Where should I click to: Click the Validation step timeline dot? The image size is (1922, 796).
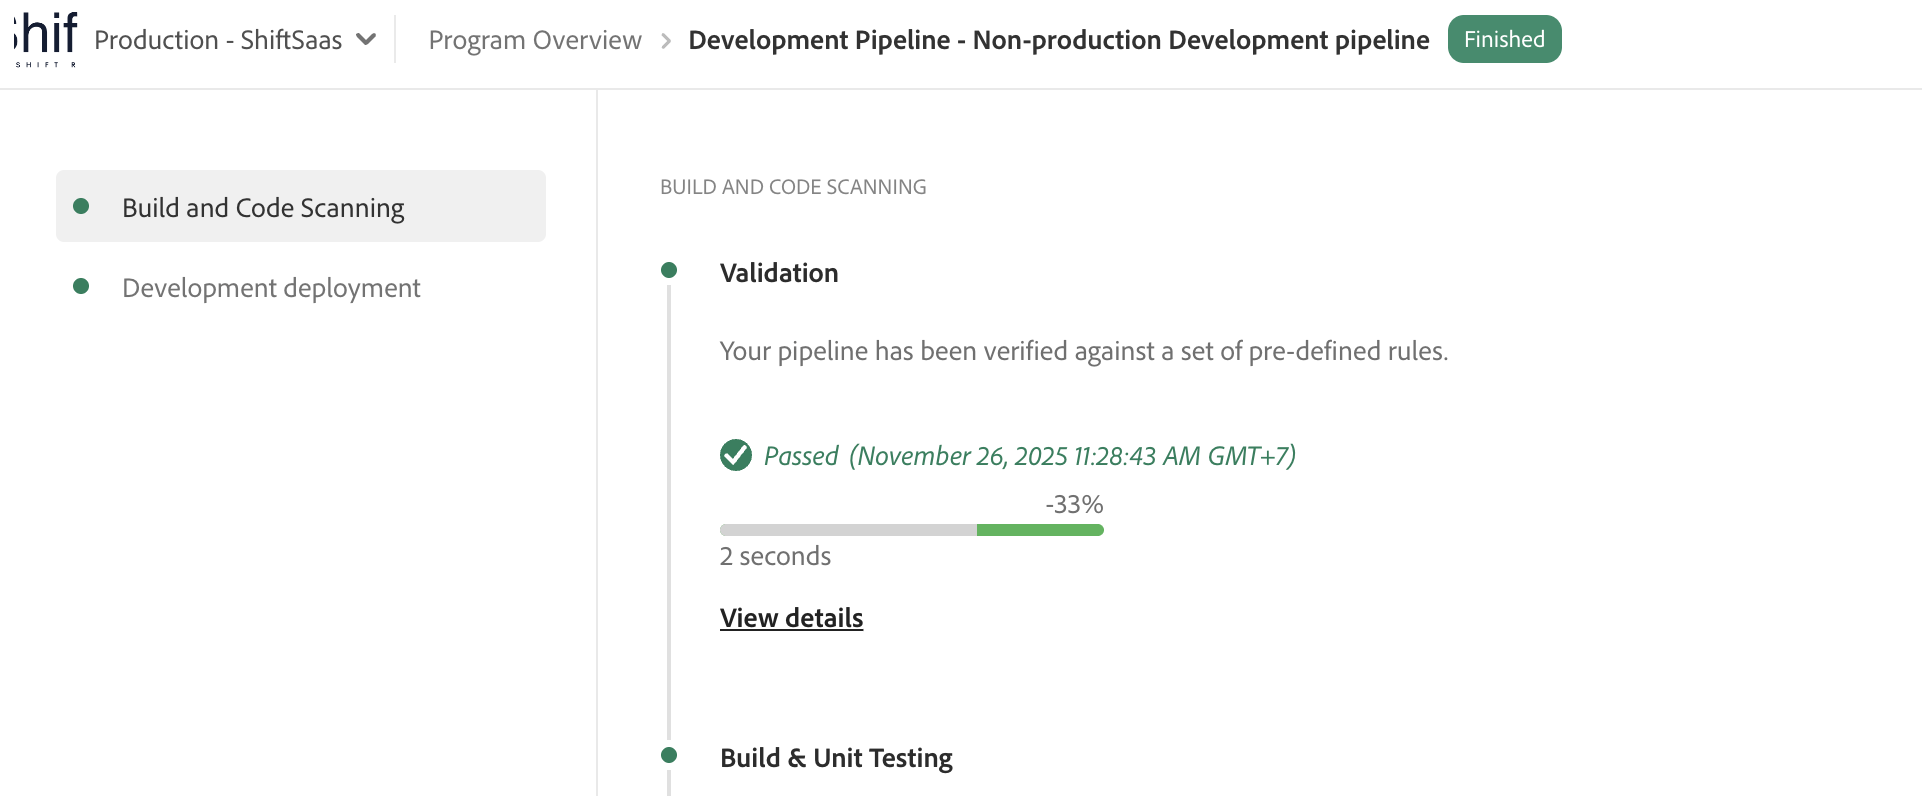click(669, 270)
